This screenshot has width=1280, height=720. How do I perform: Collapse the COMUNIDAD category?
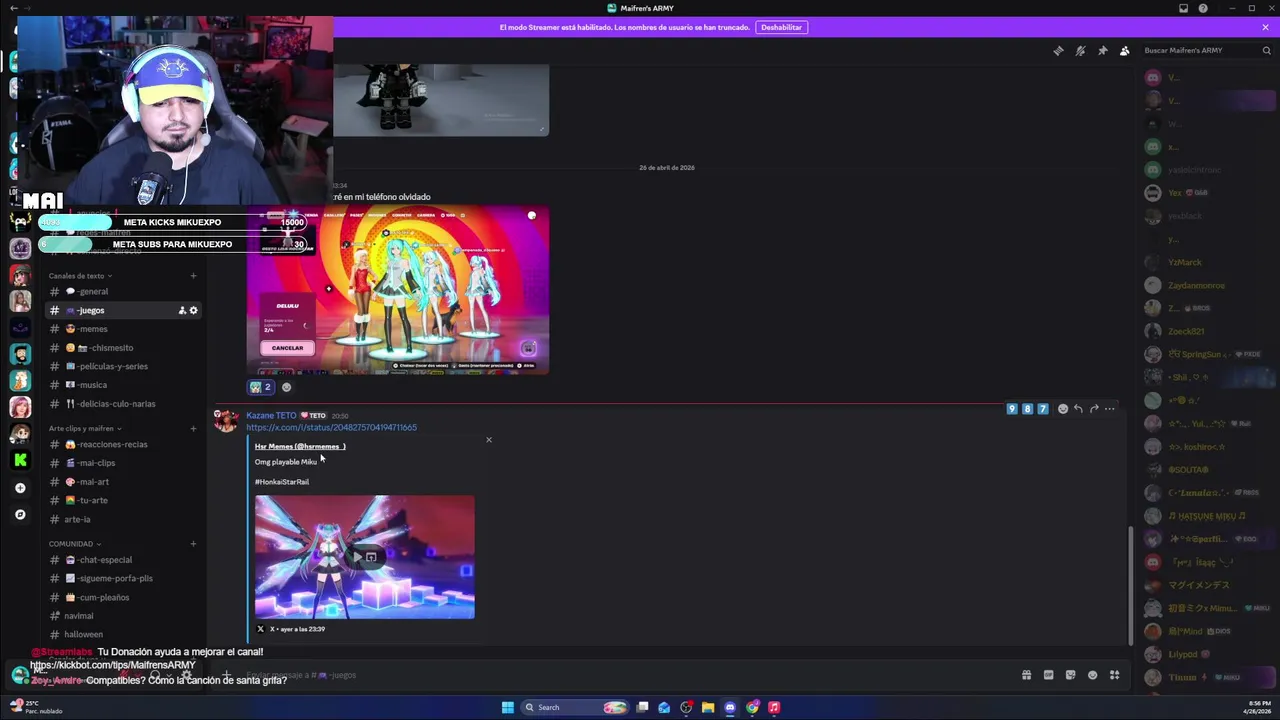74,544
